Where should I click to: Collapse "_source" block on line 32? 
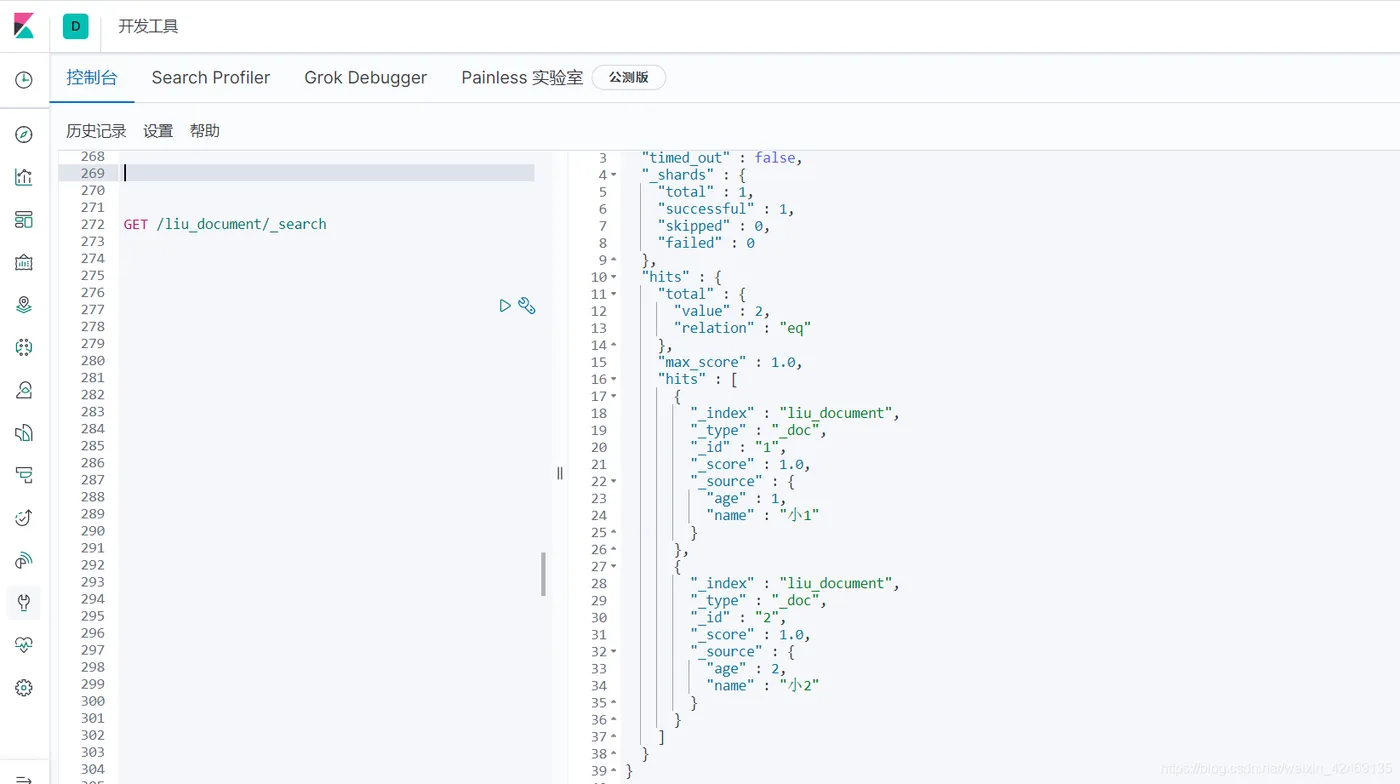point(614,651)
